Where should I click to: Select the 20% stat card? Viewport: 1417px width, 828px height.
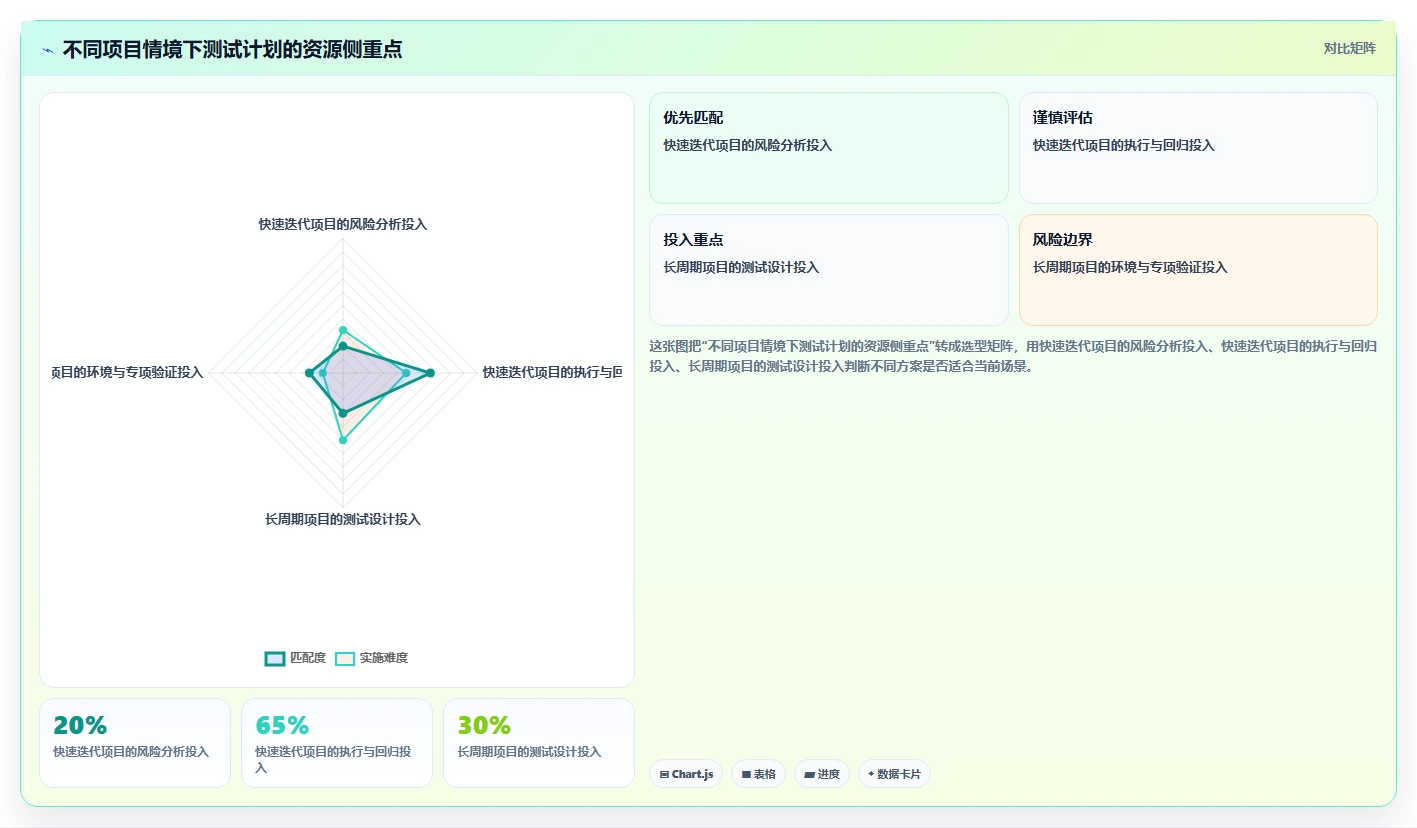pyautogui.click(x=135, y=743)
